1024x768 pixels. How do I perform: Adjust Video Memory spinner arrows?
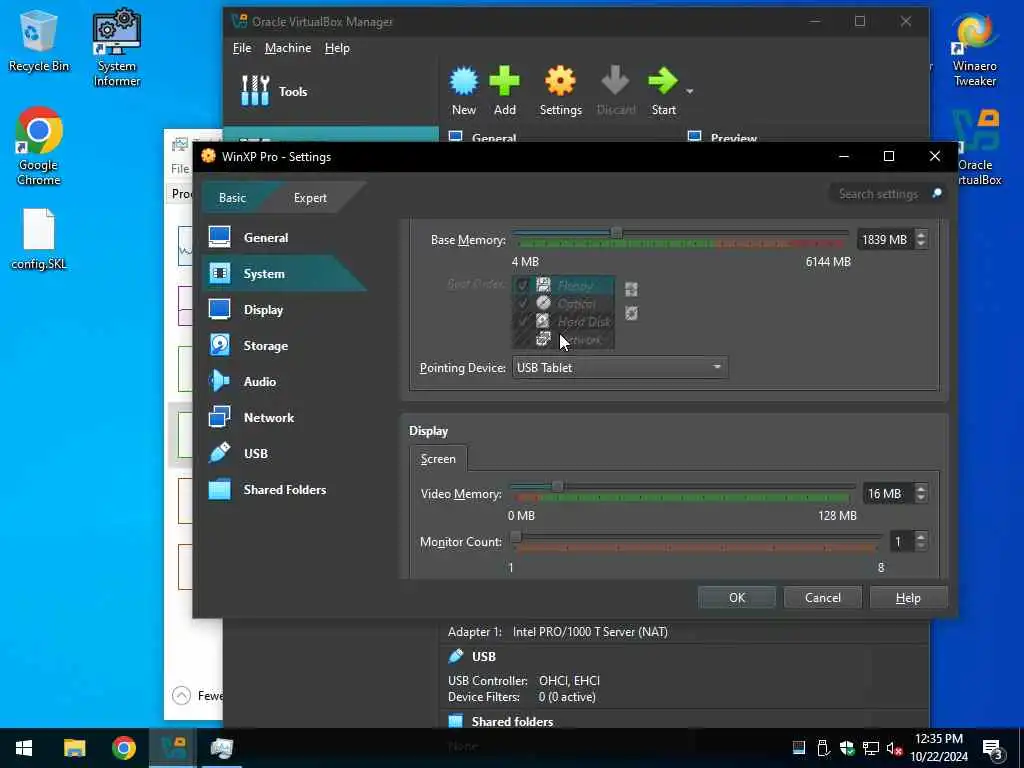coord(921,494)
